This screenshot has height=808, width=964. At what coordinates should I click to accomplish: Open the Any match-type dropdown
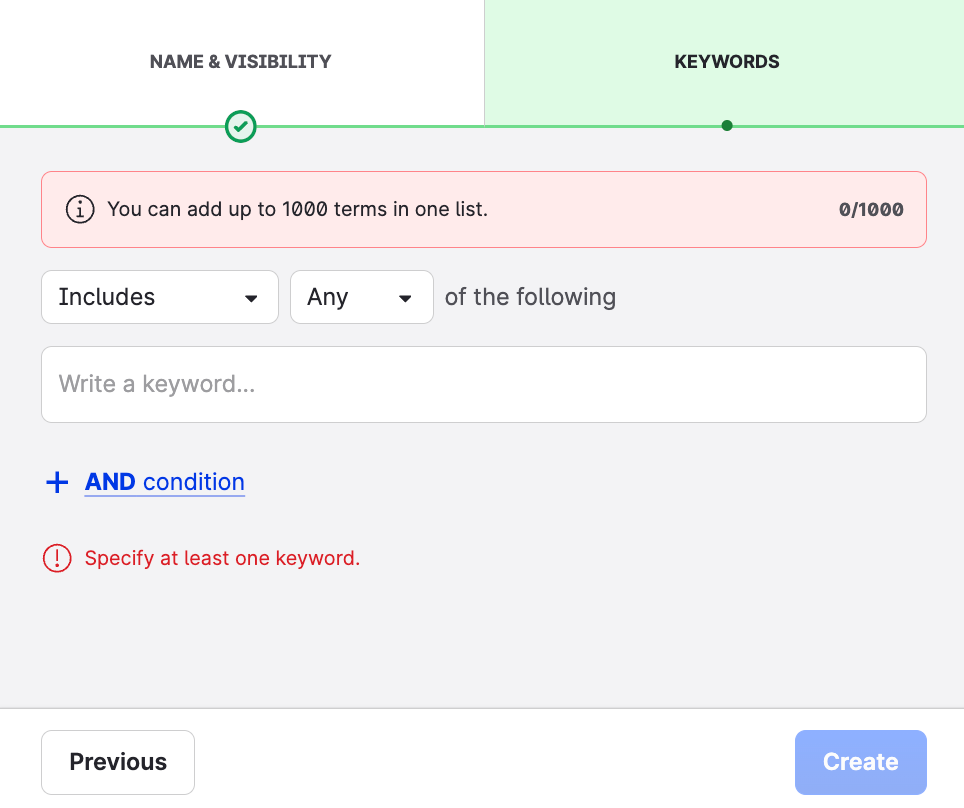pos(361,297)
